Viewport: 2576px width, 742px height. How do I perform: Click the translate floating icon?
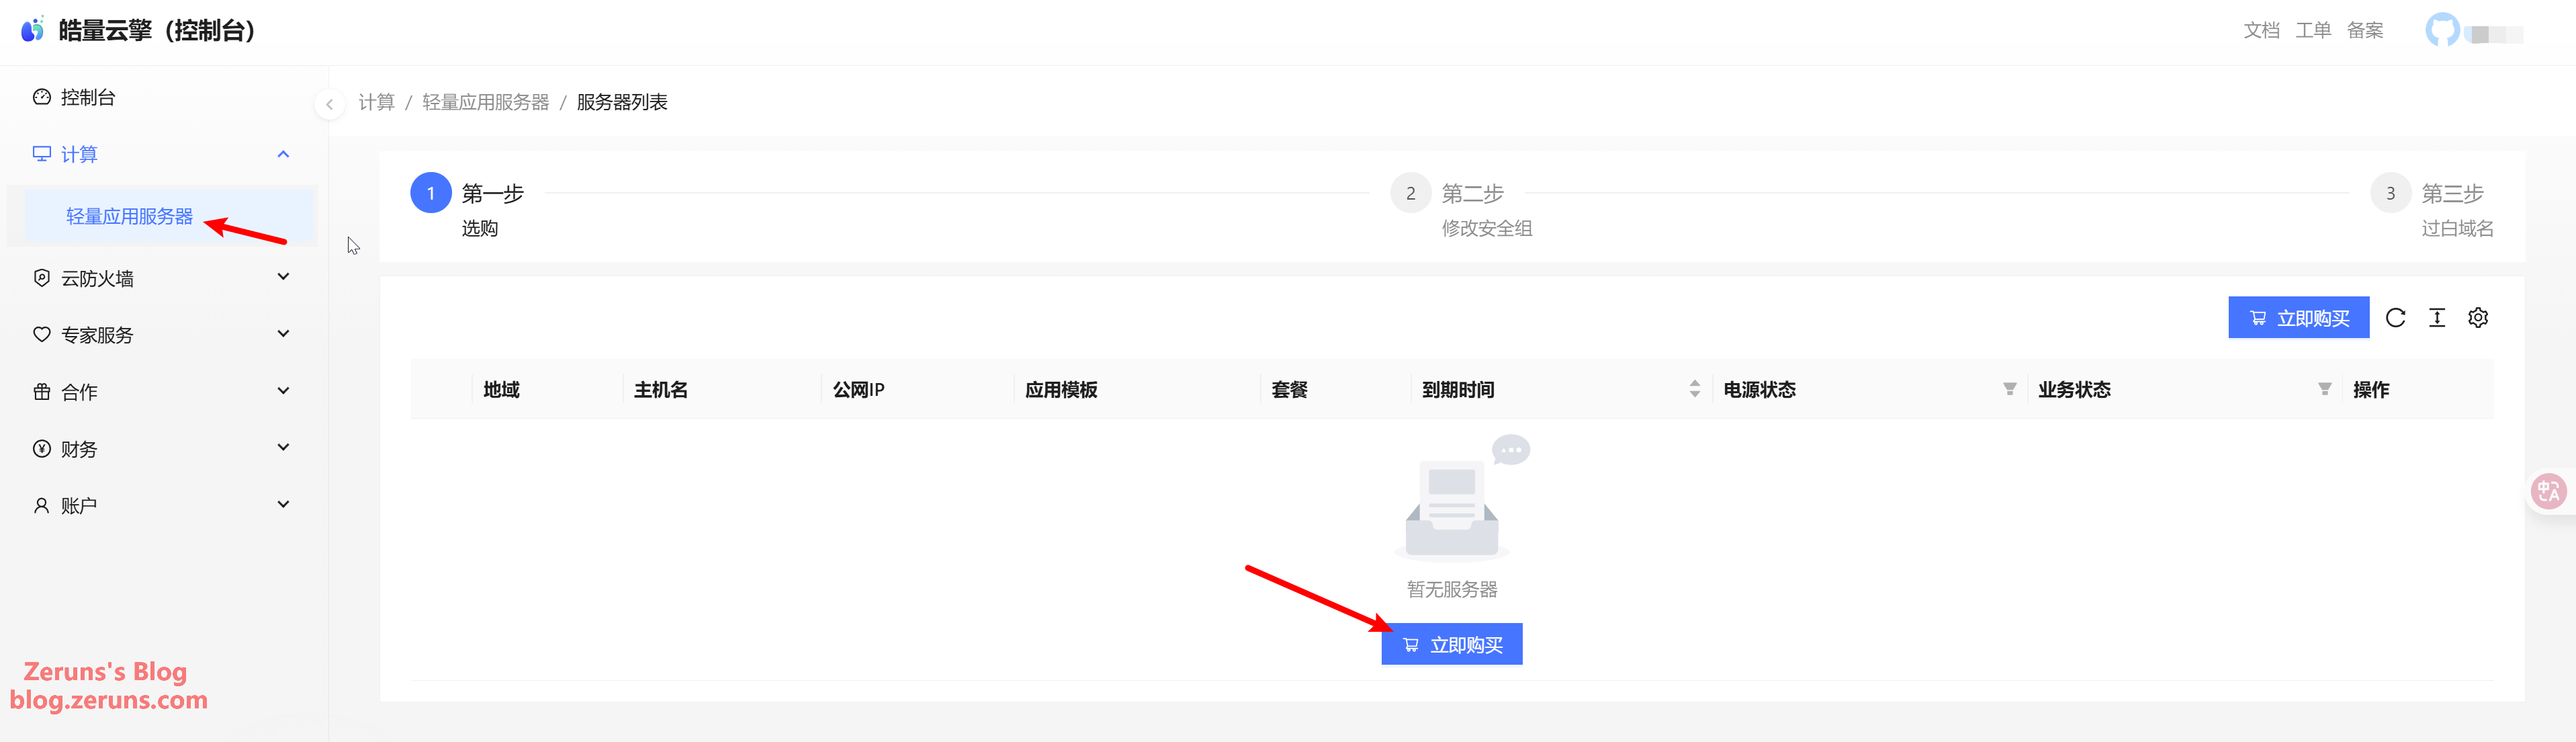(x=2548, y=491)
